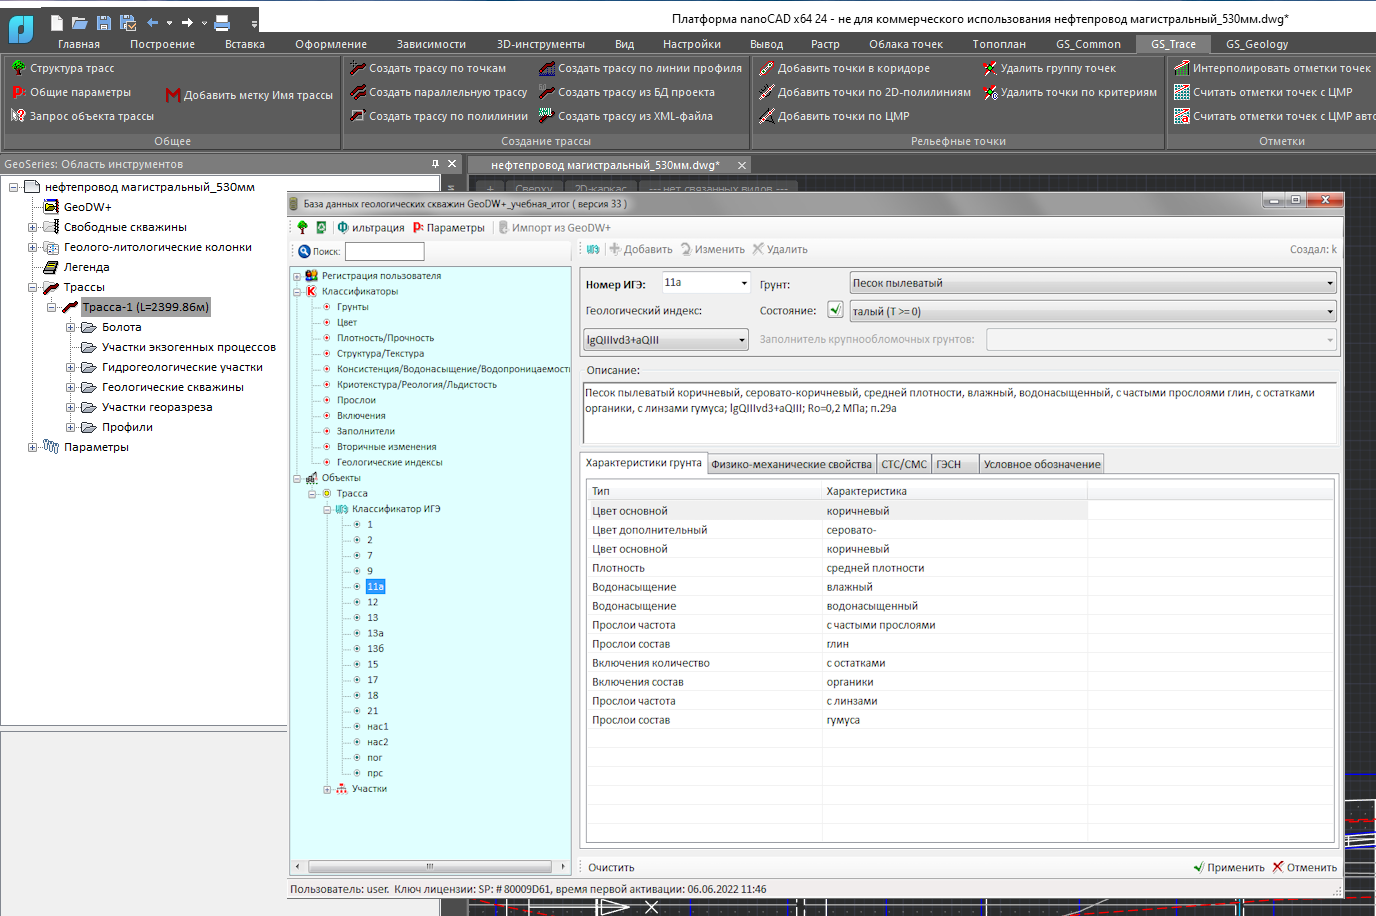Click the Фильтрация icon in database window
This screenshot has width=1376, height=916.
coord(343,227)
